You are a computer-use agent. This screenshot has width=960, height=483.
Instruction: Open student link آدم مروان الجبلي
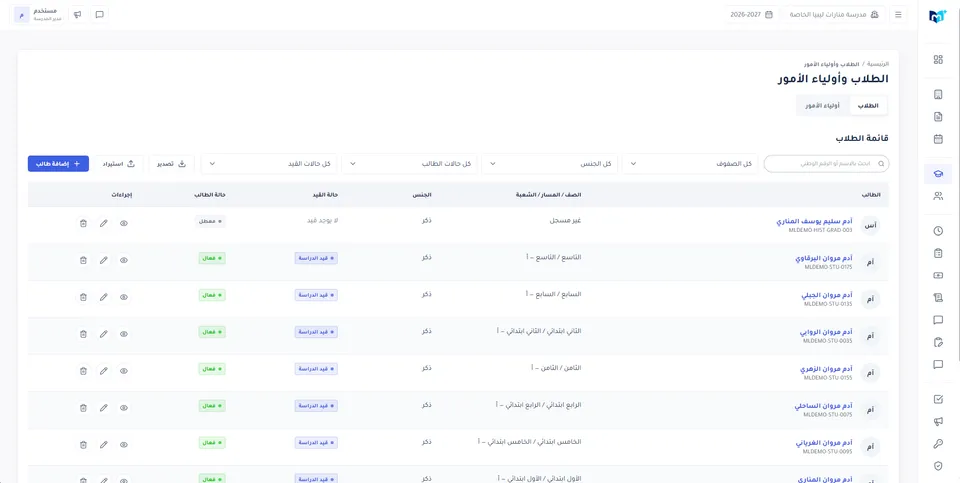click(827, 295)
